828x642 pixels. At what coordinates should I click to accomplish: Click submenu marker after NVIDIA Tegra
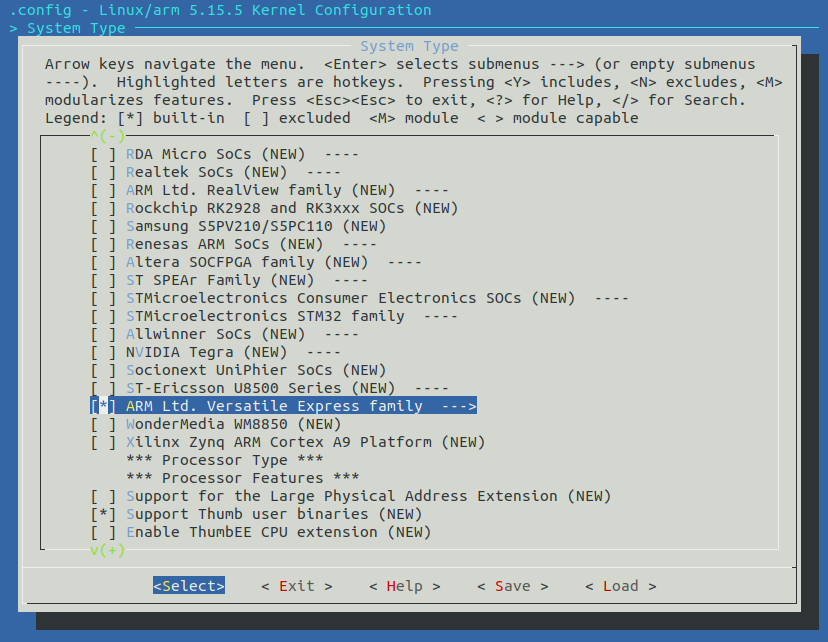click(x=324, y=352)
